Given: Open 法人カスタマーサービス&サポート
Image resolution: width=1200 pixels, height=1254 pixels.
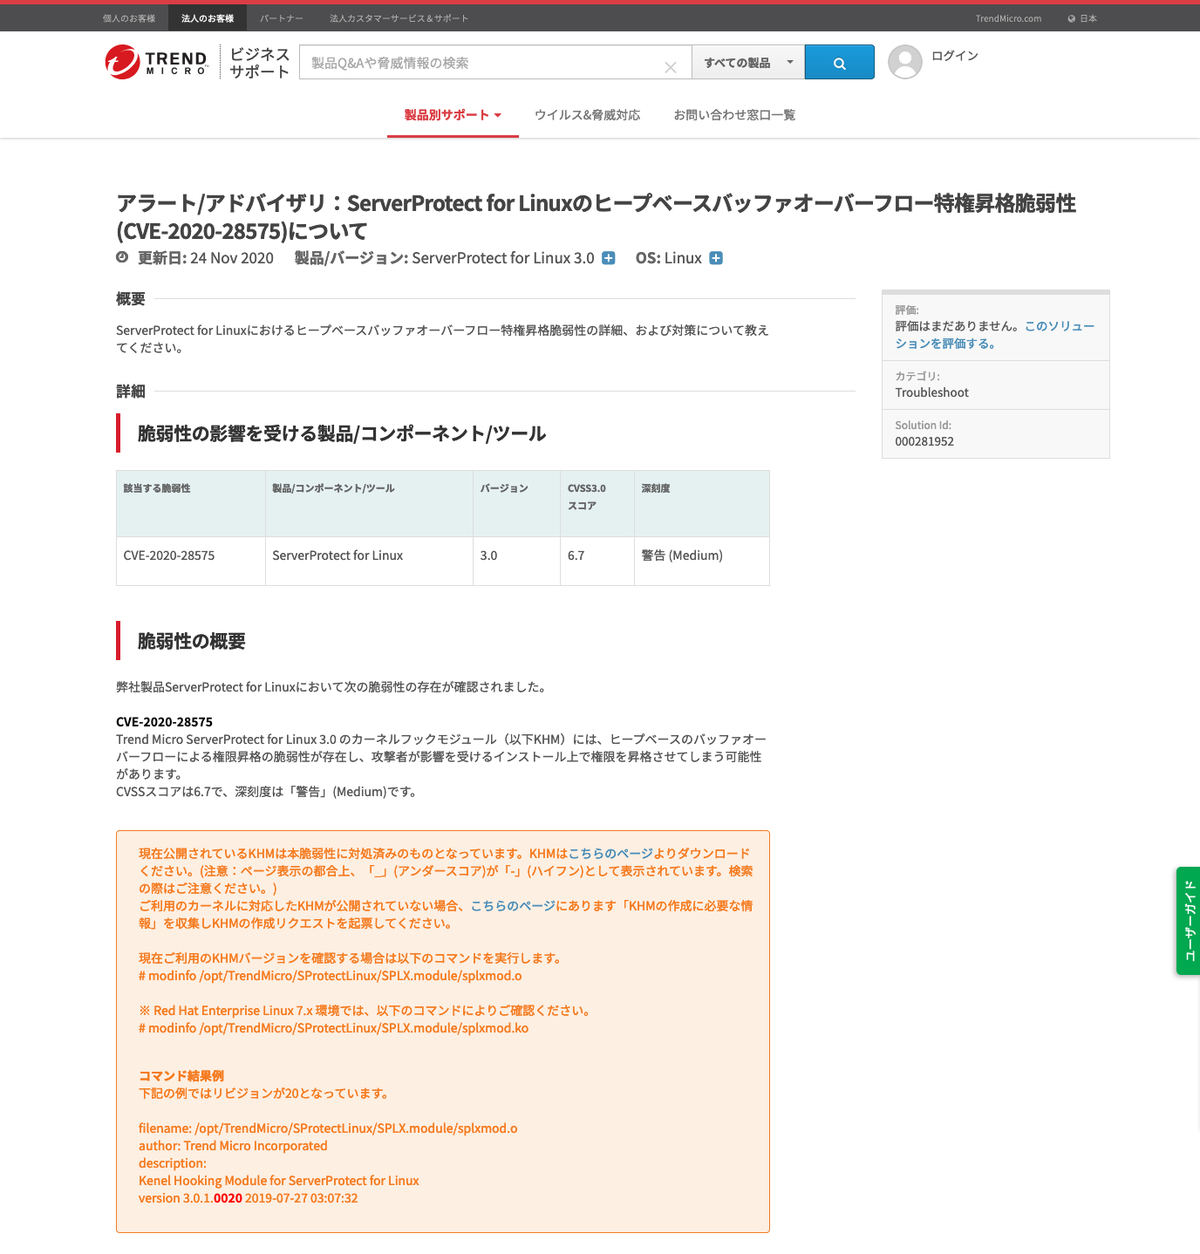Looking at the screenshot, I should pos(399,18).
